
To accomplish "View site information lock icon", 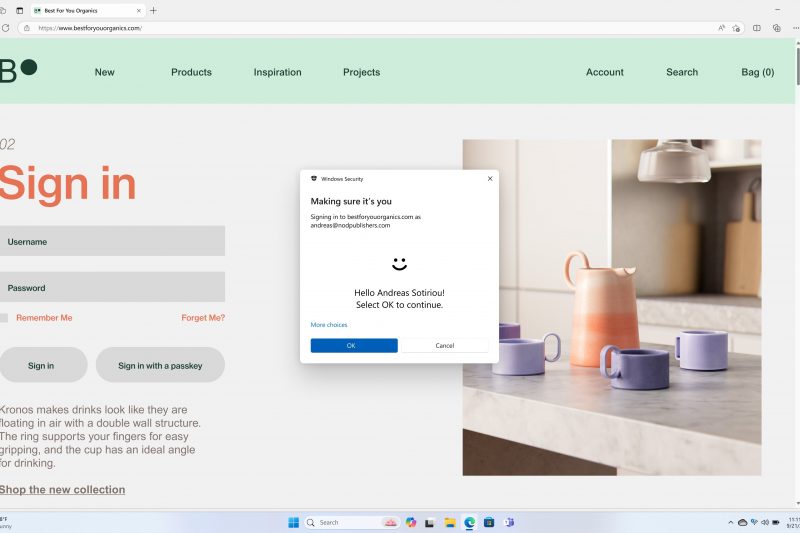I will click(x=27, y=28).
